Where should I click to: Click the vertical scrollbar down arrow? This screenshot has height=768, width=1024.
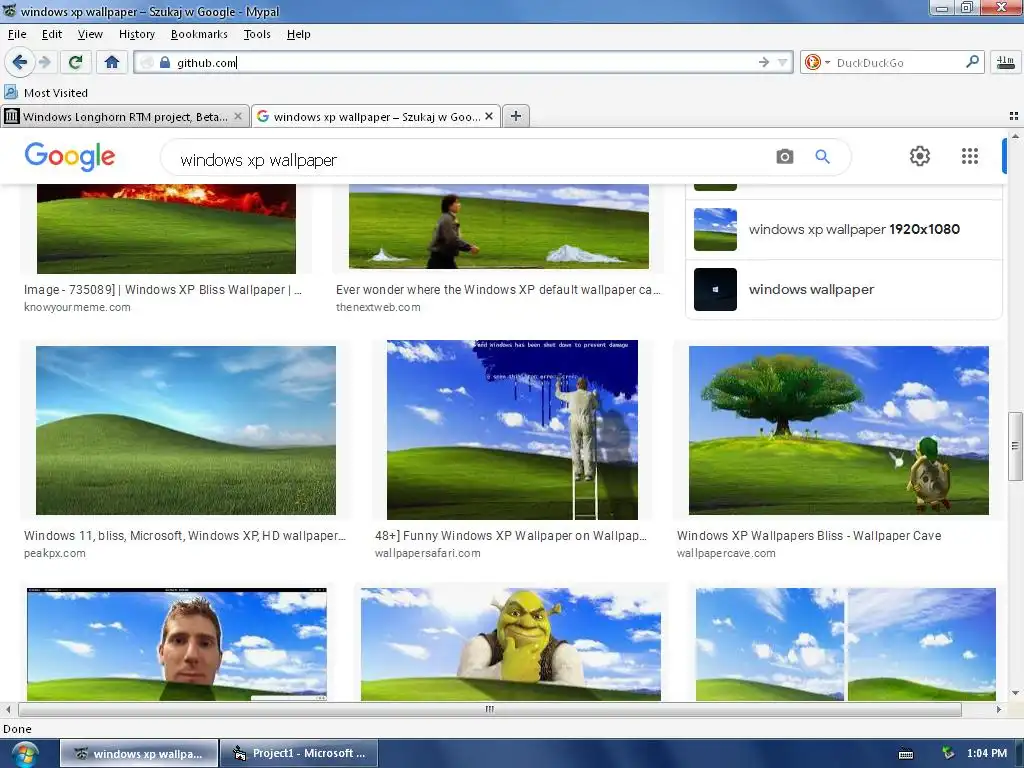coord(1015,693)
